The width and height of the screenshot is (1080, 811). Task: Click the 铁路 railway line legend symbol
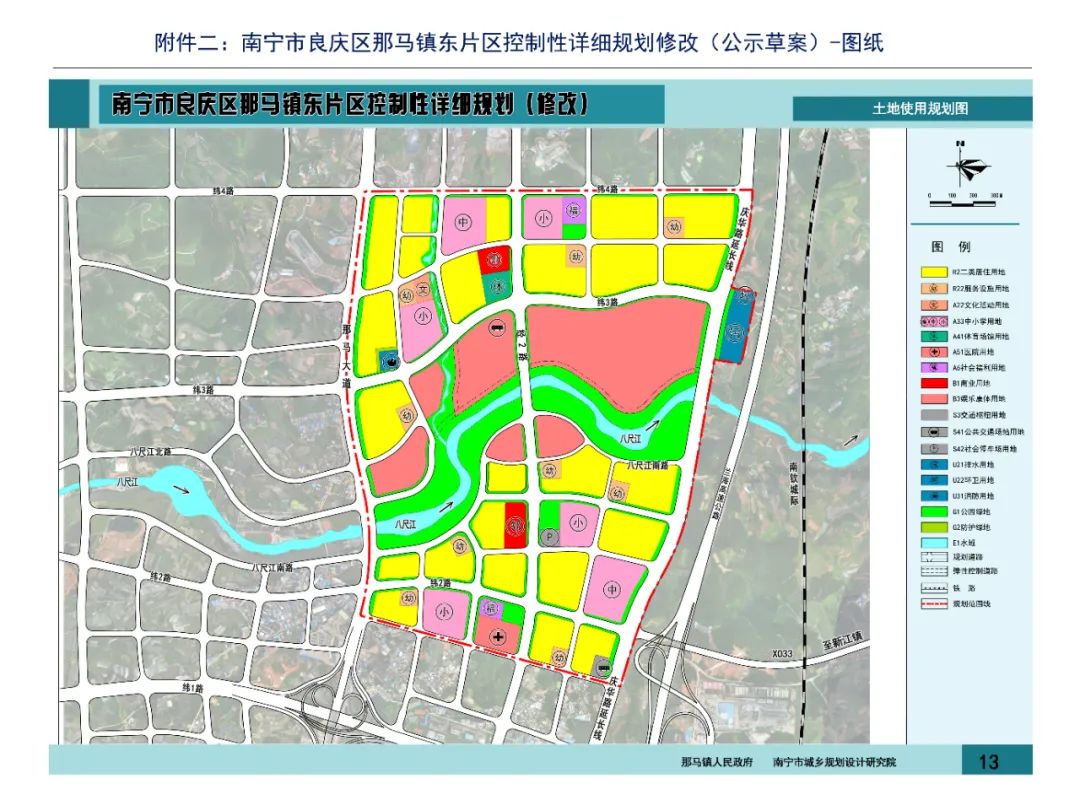[x=934, y=588]
